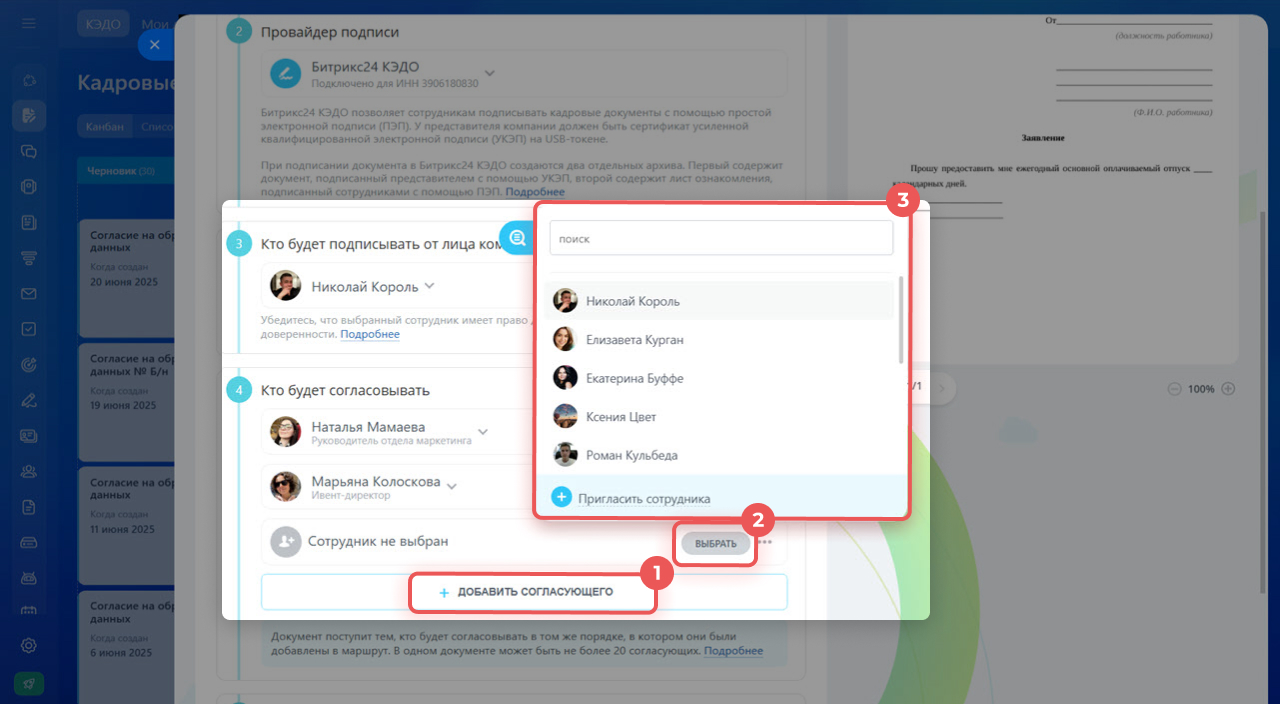Select Ксения Цвет in the employee list
The width and height of the screenshot is (1280, 704).
[721, 416]
